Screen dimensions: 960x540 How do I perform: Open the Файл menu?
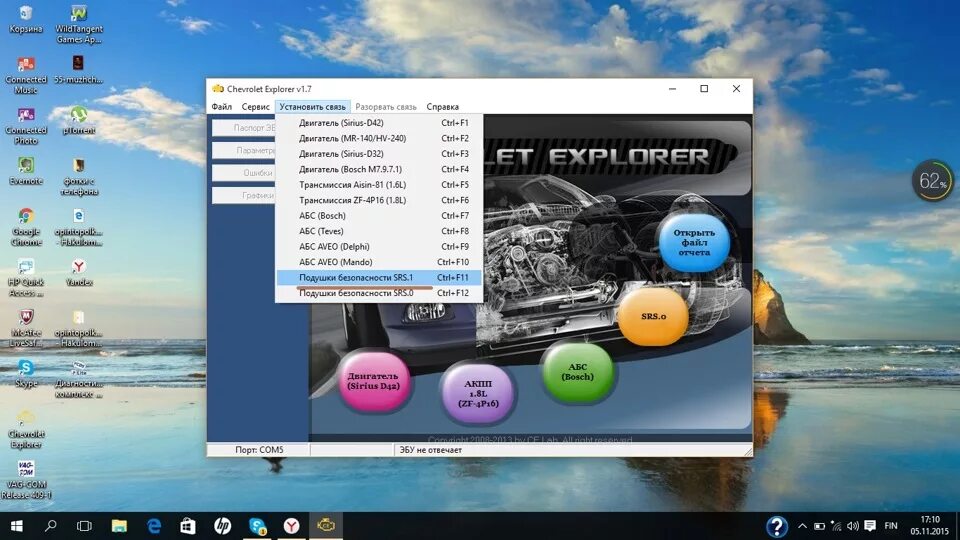[x=222, y=107]
